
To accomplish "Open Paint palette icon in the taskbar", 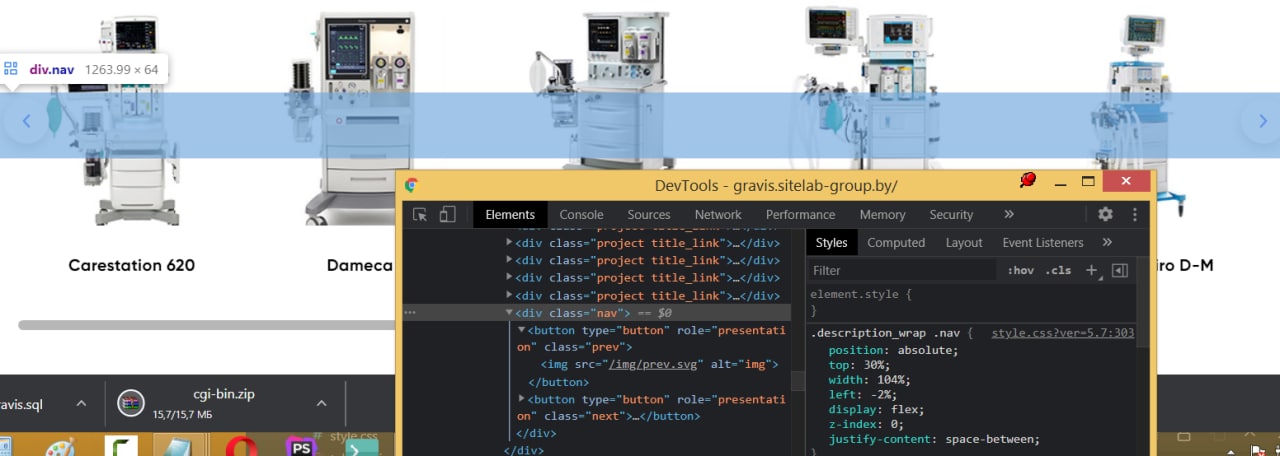I will (x=60, y=447).
